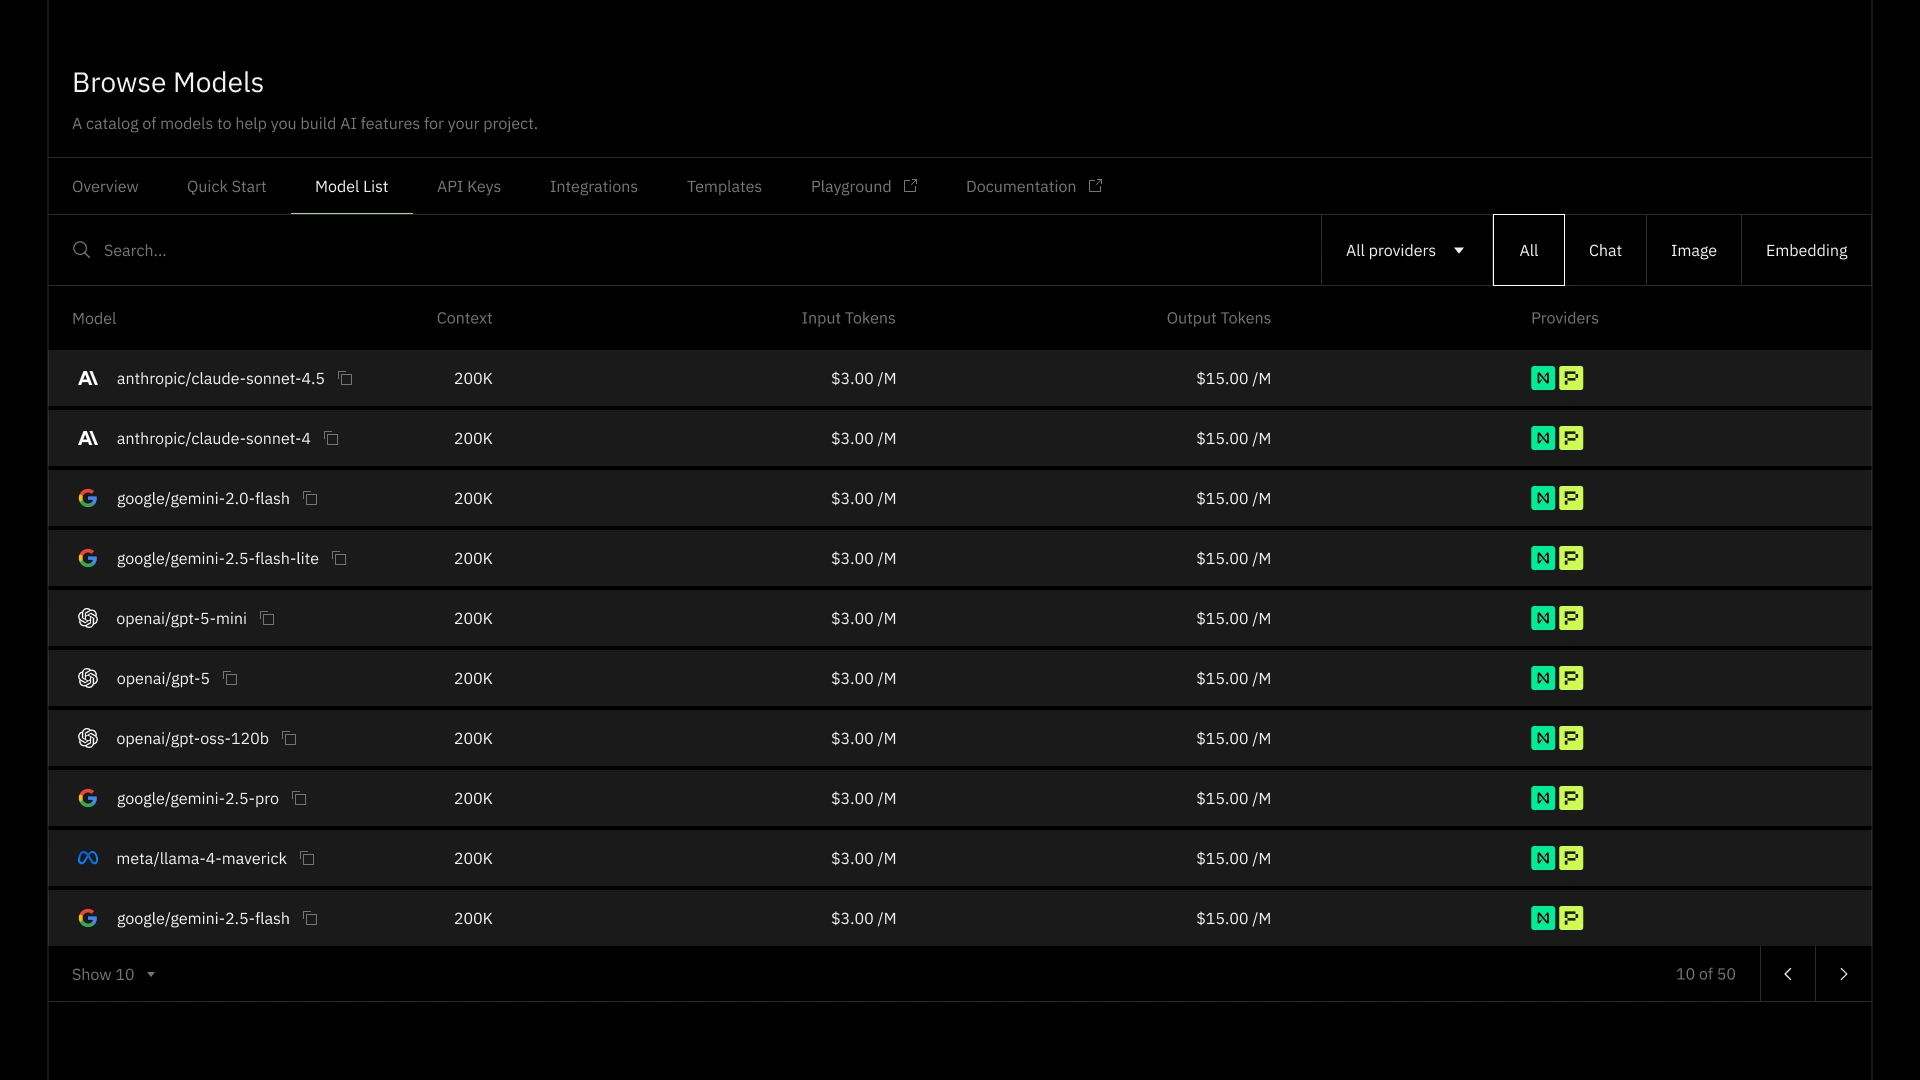Select the All model type filter
Viewport: 1920px width, 1080px height.
pyautogui.click(x=1528, y=250)
